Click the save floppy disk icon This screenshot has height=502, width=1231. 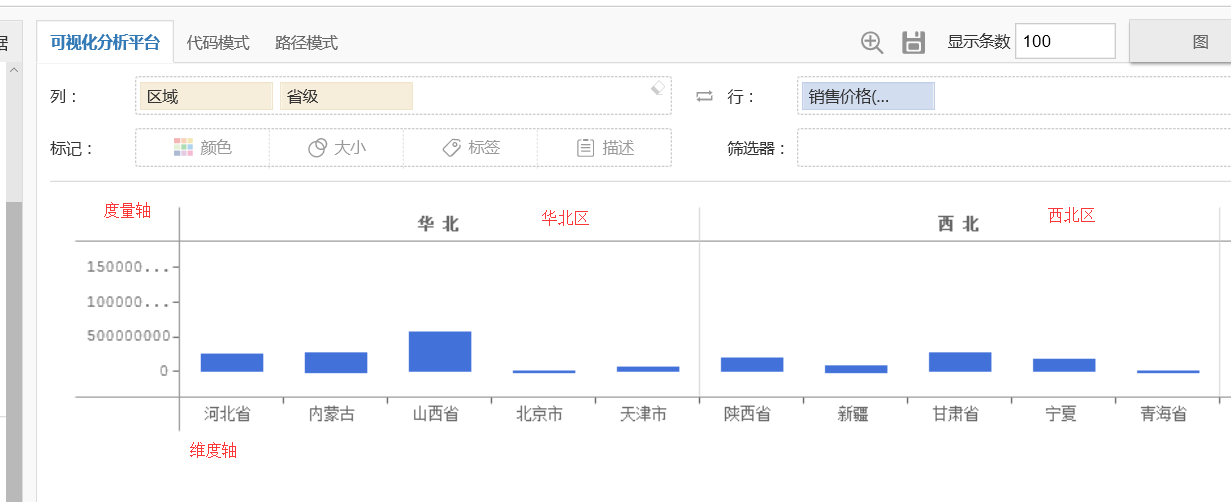click(x=913, y=42)
